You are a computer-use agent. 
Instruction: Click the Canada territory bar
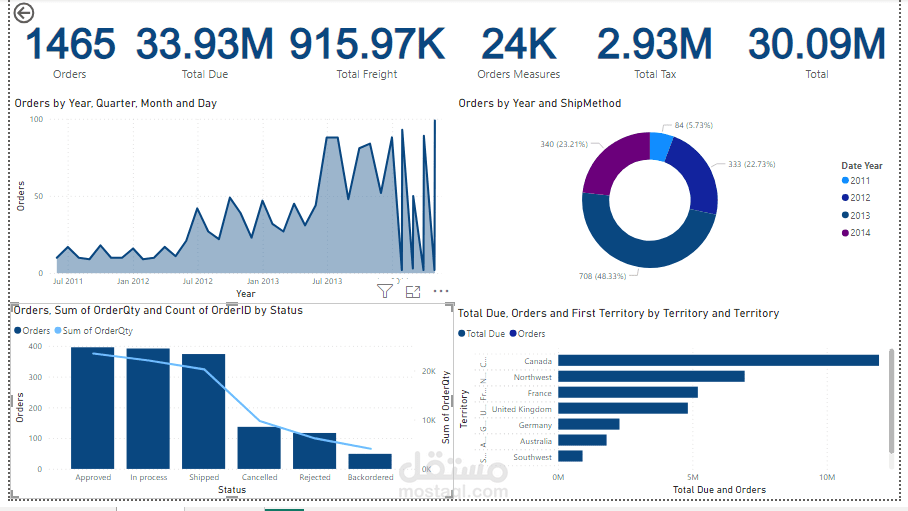pyautogui.click(x=719, y=361)
